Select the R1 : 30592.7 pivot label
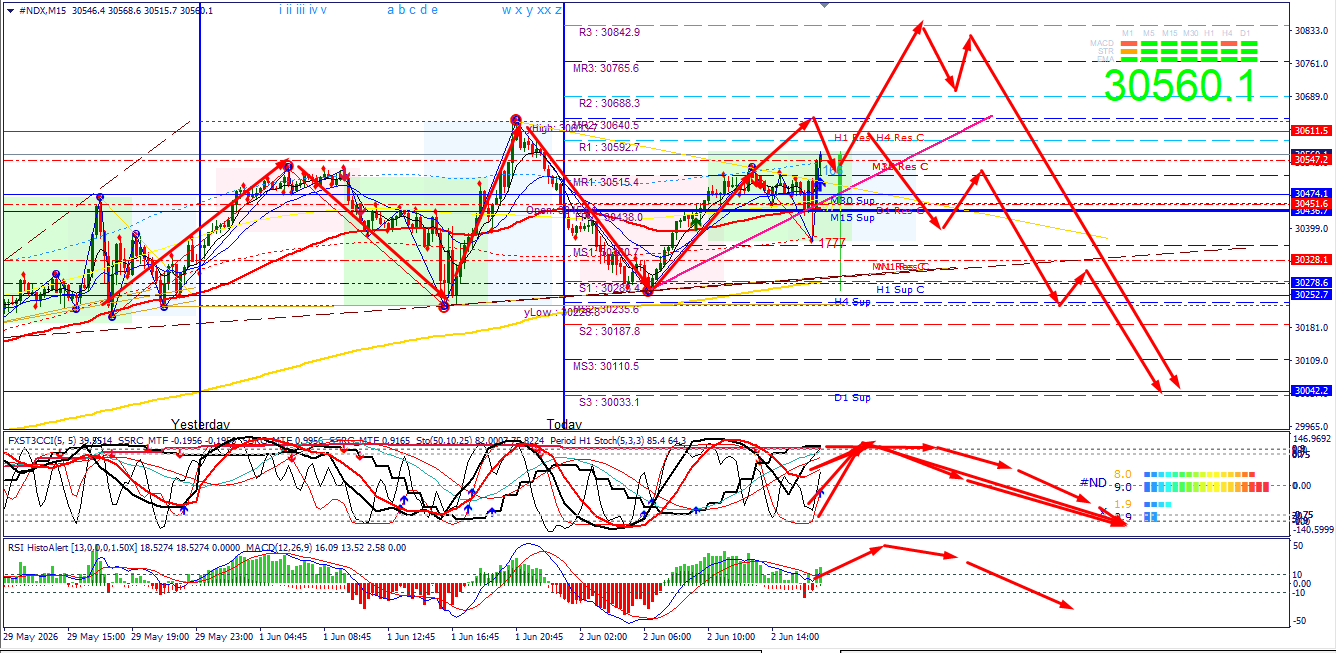This screenshot has width=1336, height=653. tap(610, 147)
